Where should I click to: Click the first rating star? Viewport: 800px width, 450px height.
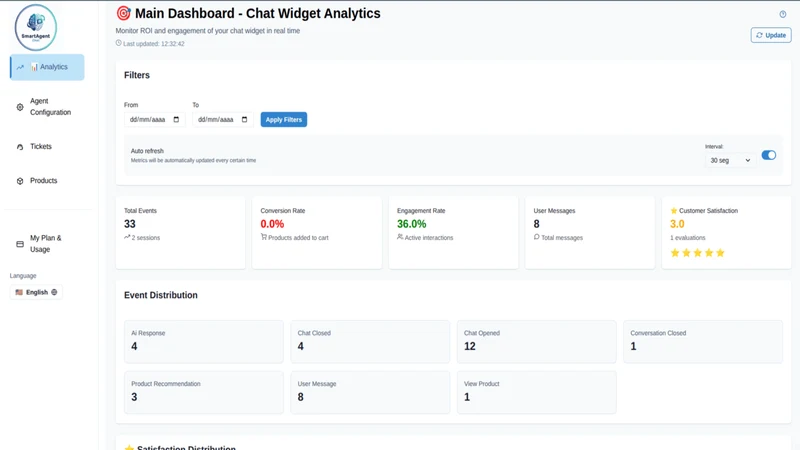coord(675,253)
